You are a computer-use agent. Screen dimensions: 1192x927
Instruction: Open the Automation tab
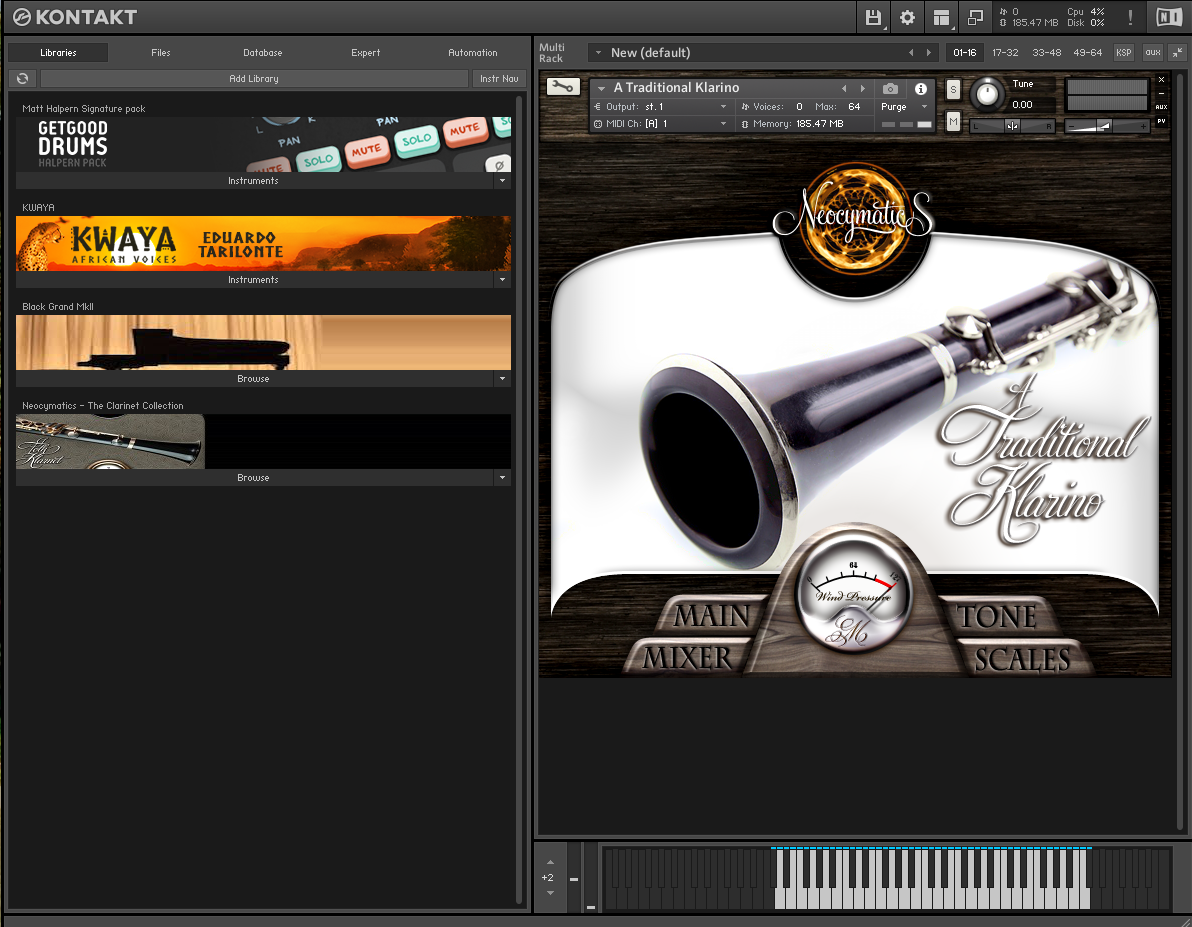473,52
